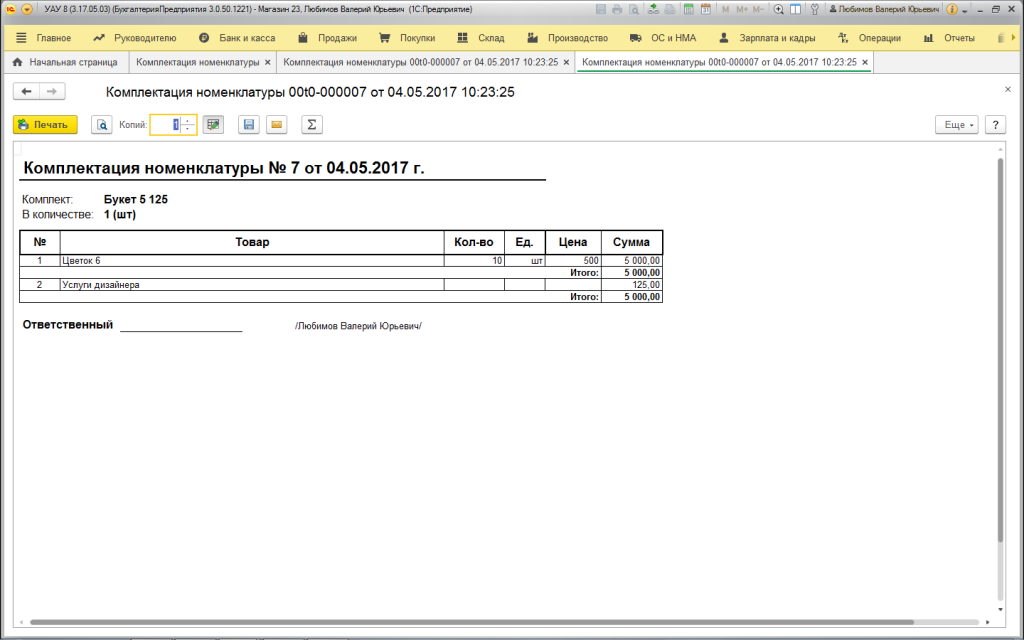Viewport: 1024px width, 640px height.
Task: Switch to the Начальная страница tab
Action: [x=65, y=62]
